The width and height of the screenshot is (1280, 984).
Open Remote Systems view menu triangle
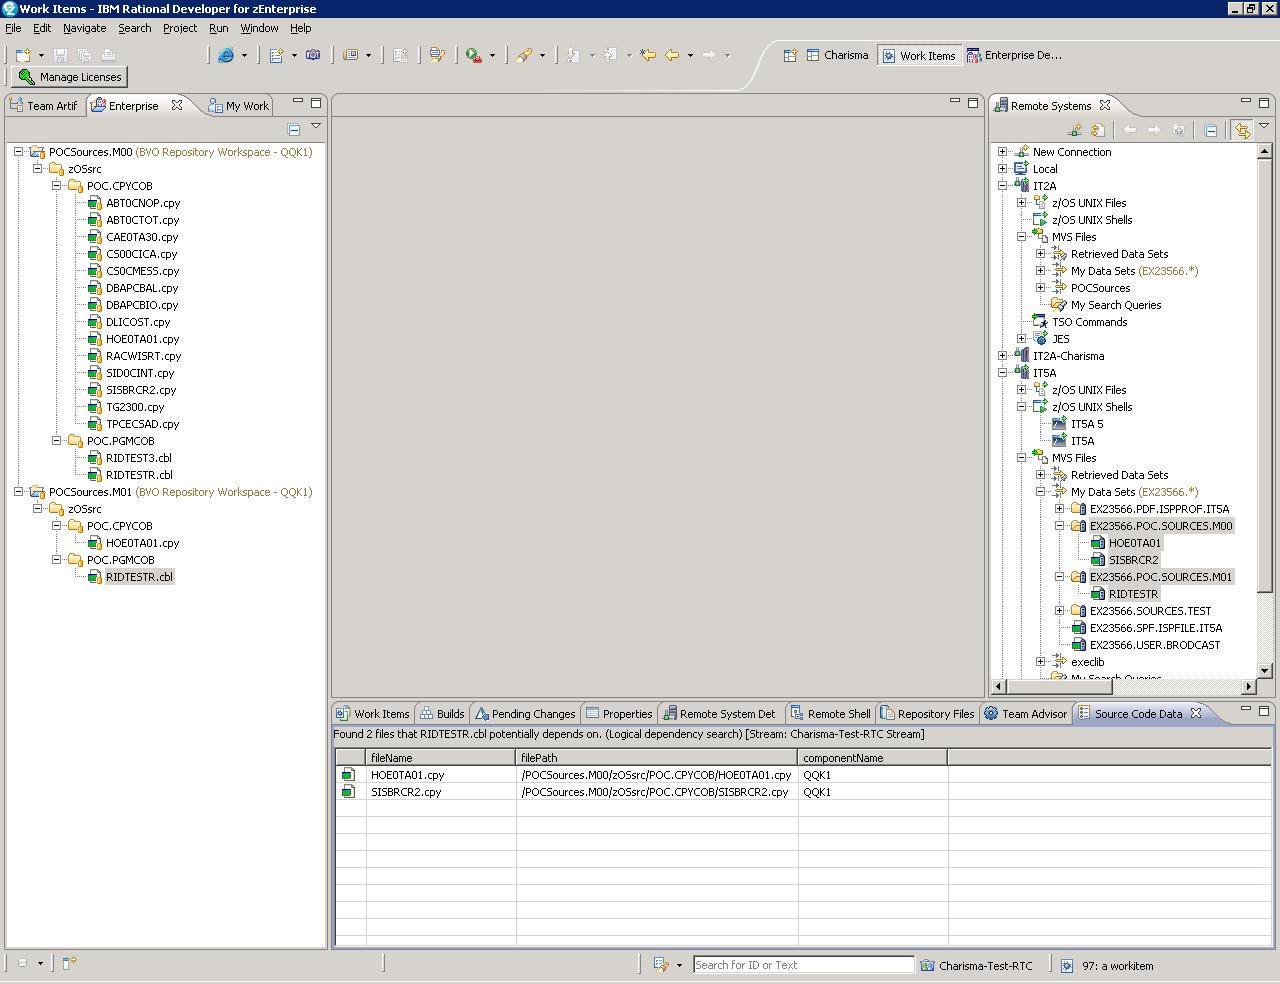[1264, 127]
